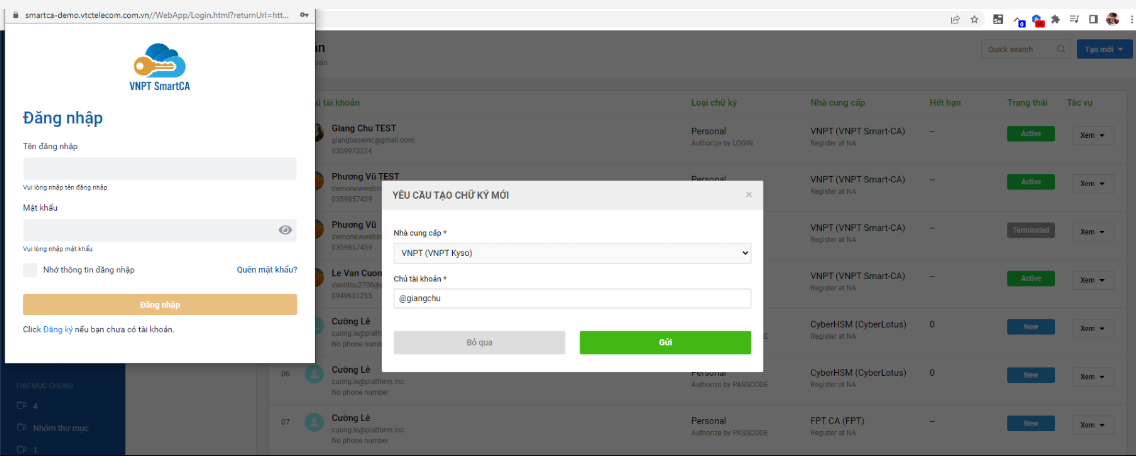The width and height of the screenshot is (1136, 456).
Task: Click the Terminated status badge
Action: 1030,230
